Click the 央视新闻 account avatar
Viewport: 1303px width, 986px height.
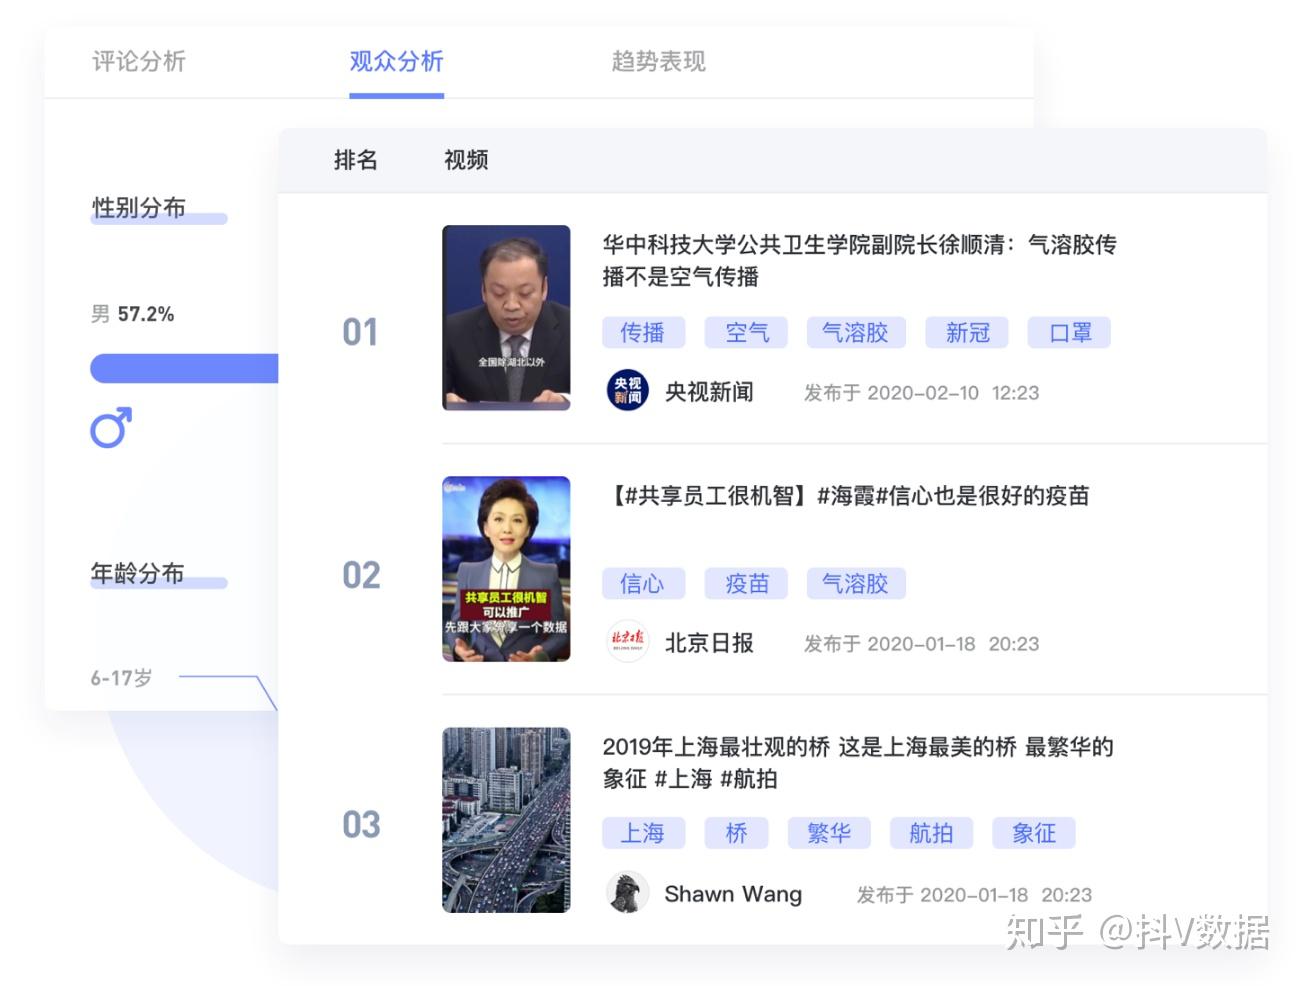tap(628, 391)
